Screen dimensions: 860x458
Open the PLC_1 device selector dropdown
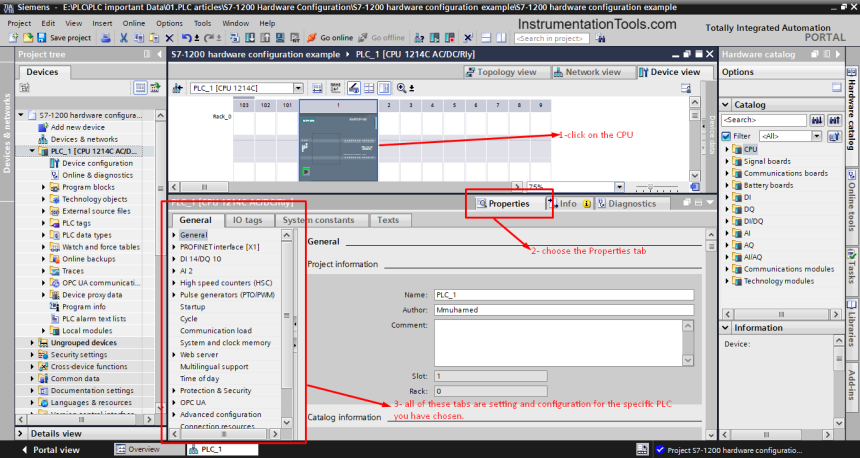click(x=298, y=88)
